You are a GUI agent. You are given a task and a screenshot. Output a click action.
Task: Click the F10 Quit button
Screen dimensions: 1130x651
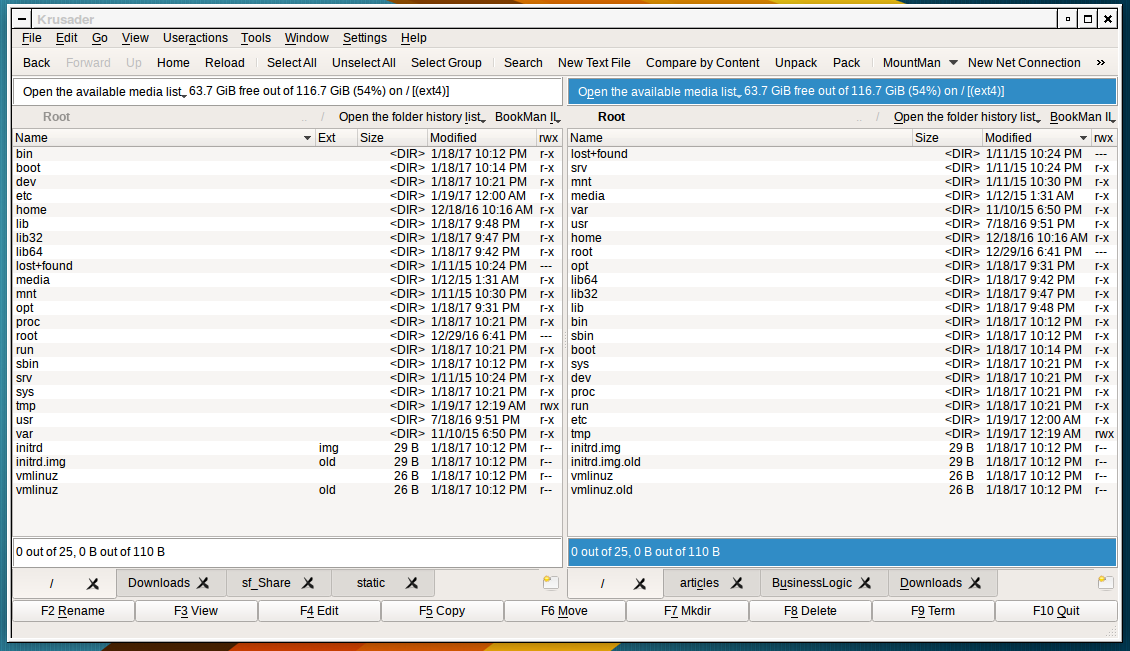coord(1056,611)
